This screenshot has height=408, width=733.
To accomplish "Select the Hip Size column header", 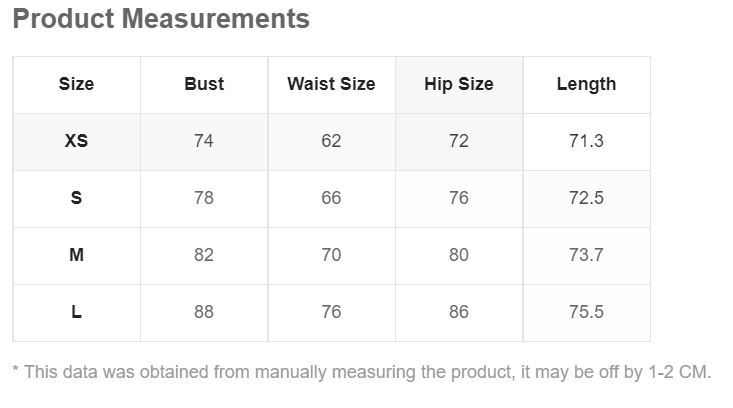I will tap(459, 84).
